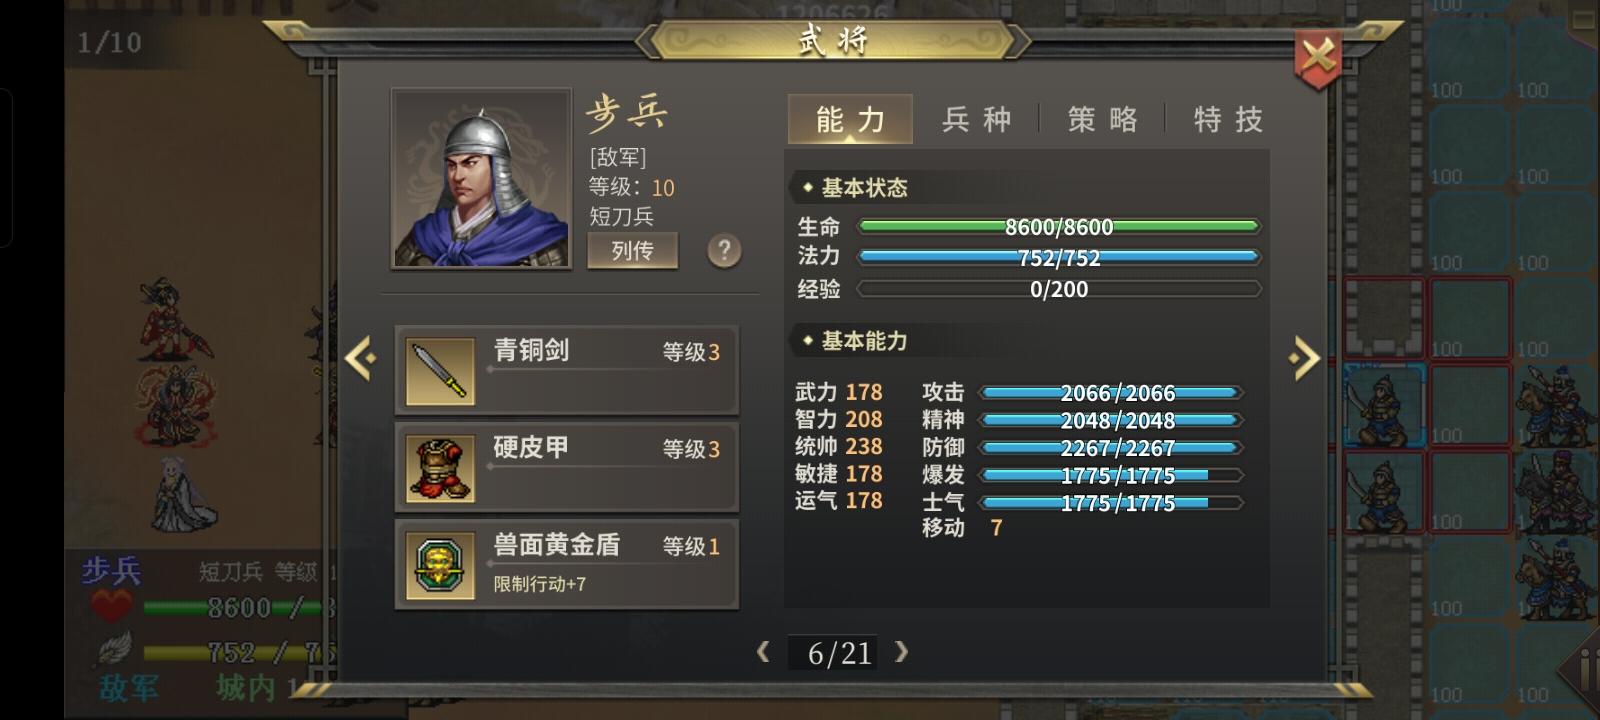
Task: Click the beast-face golden shield icon
Action: pyautogui.click(x=441, y=565)
